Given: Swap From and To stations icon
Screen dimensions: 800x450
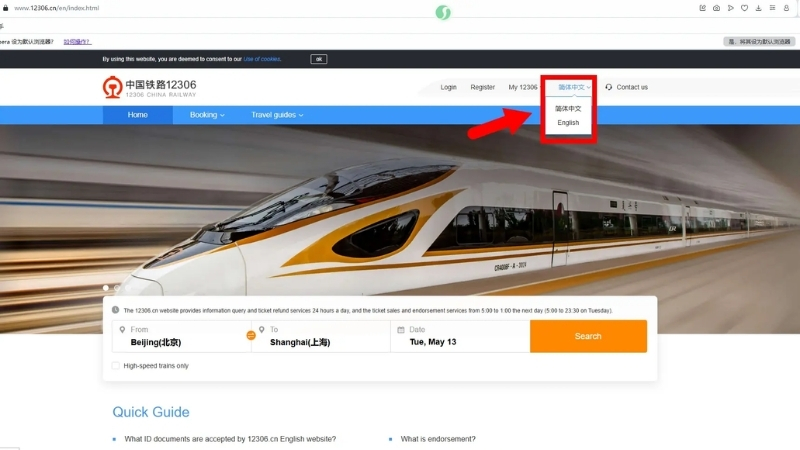Looking at the screenshot, I should pyautogui.click(x=251, y=335).
